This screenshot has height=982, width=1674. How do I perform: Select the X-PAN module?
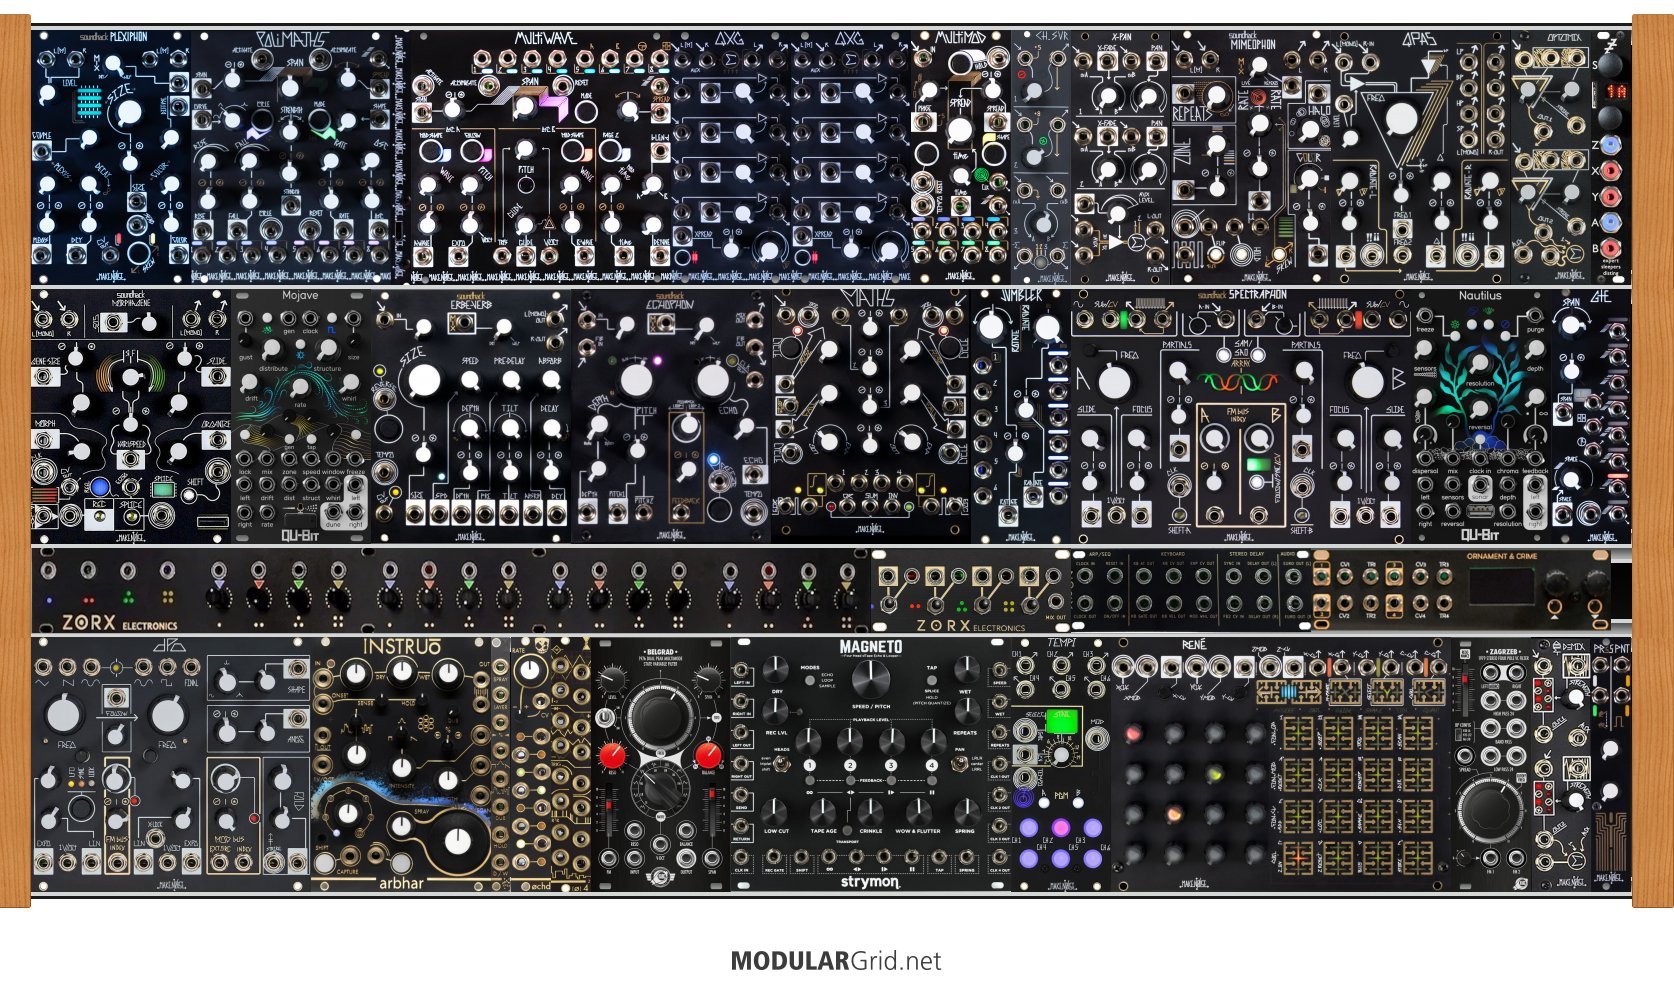coord(1121,157)
